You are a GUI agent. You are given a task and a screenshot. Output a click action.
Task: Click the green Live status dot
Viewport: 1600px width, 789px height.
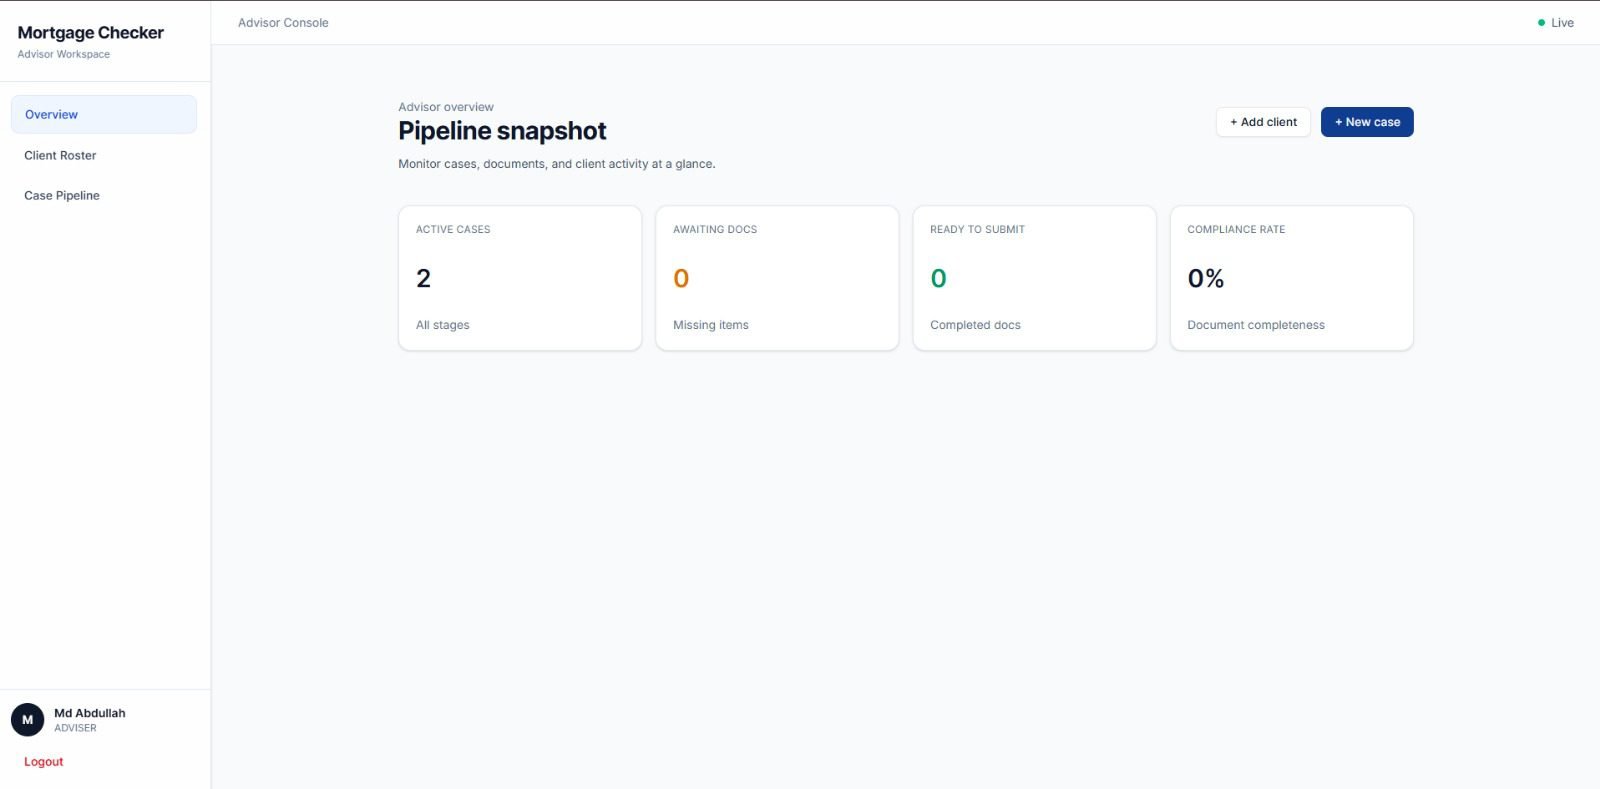1541,23
